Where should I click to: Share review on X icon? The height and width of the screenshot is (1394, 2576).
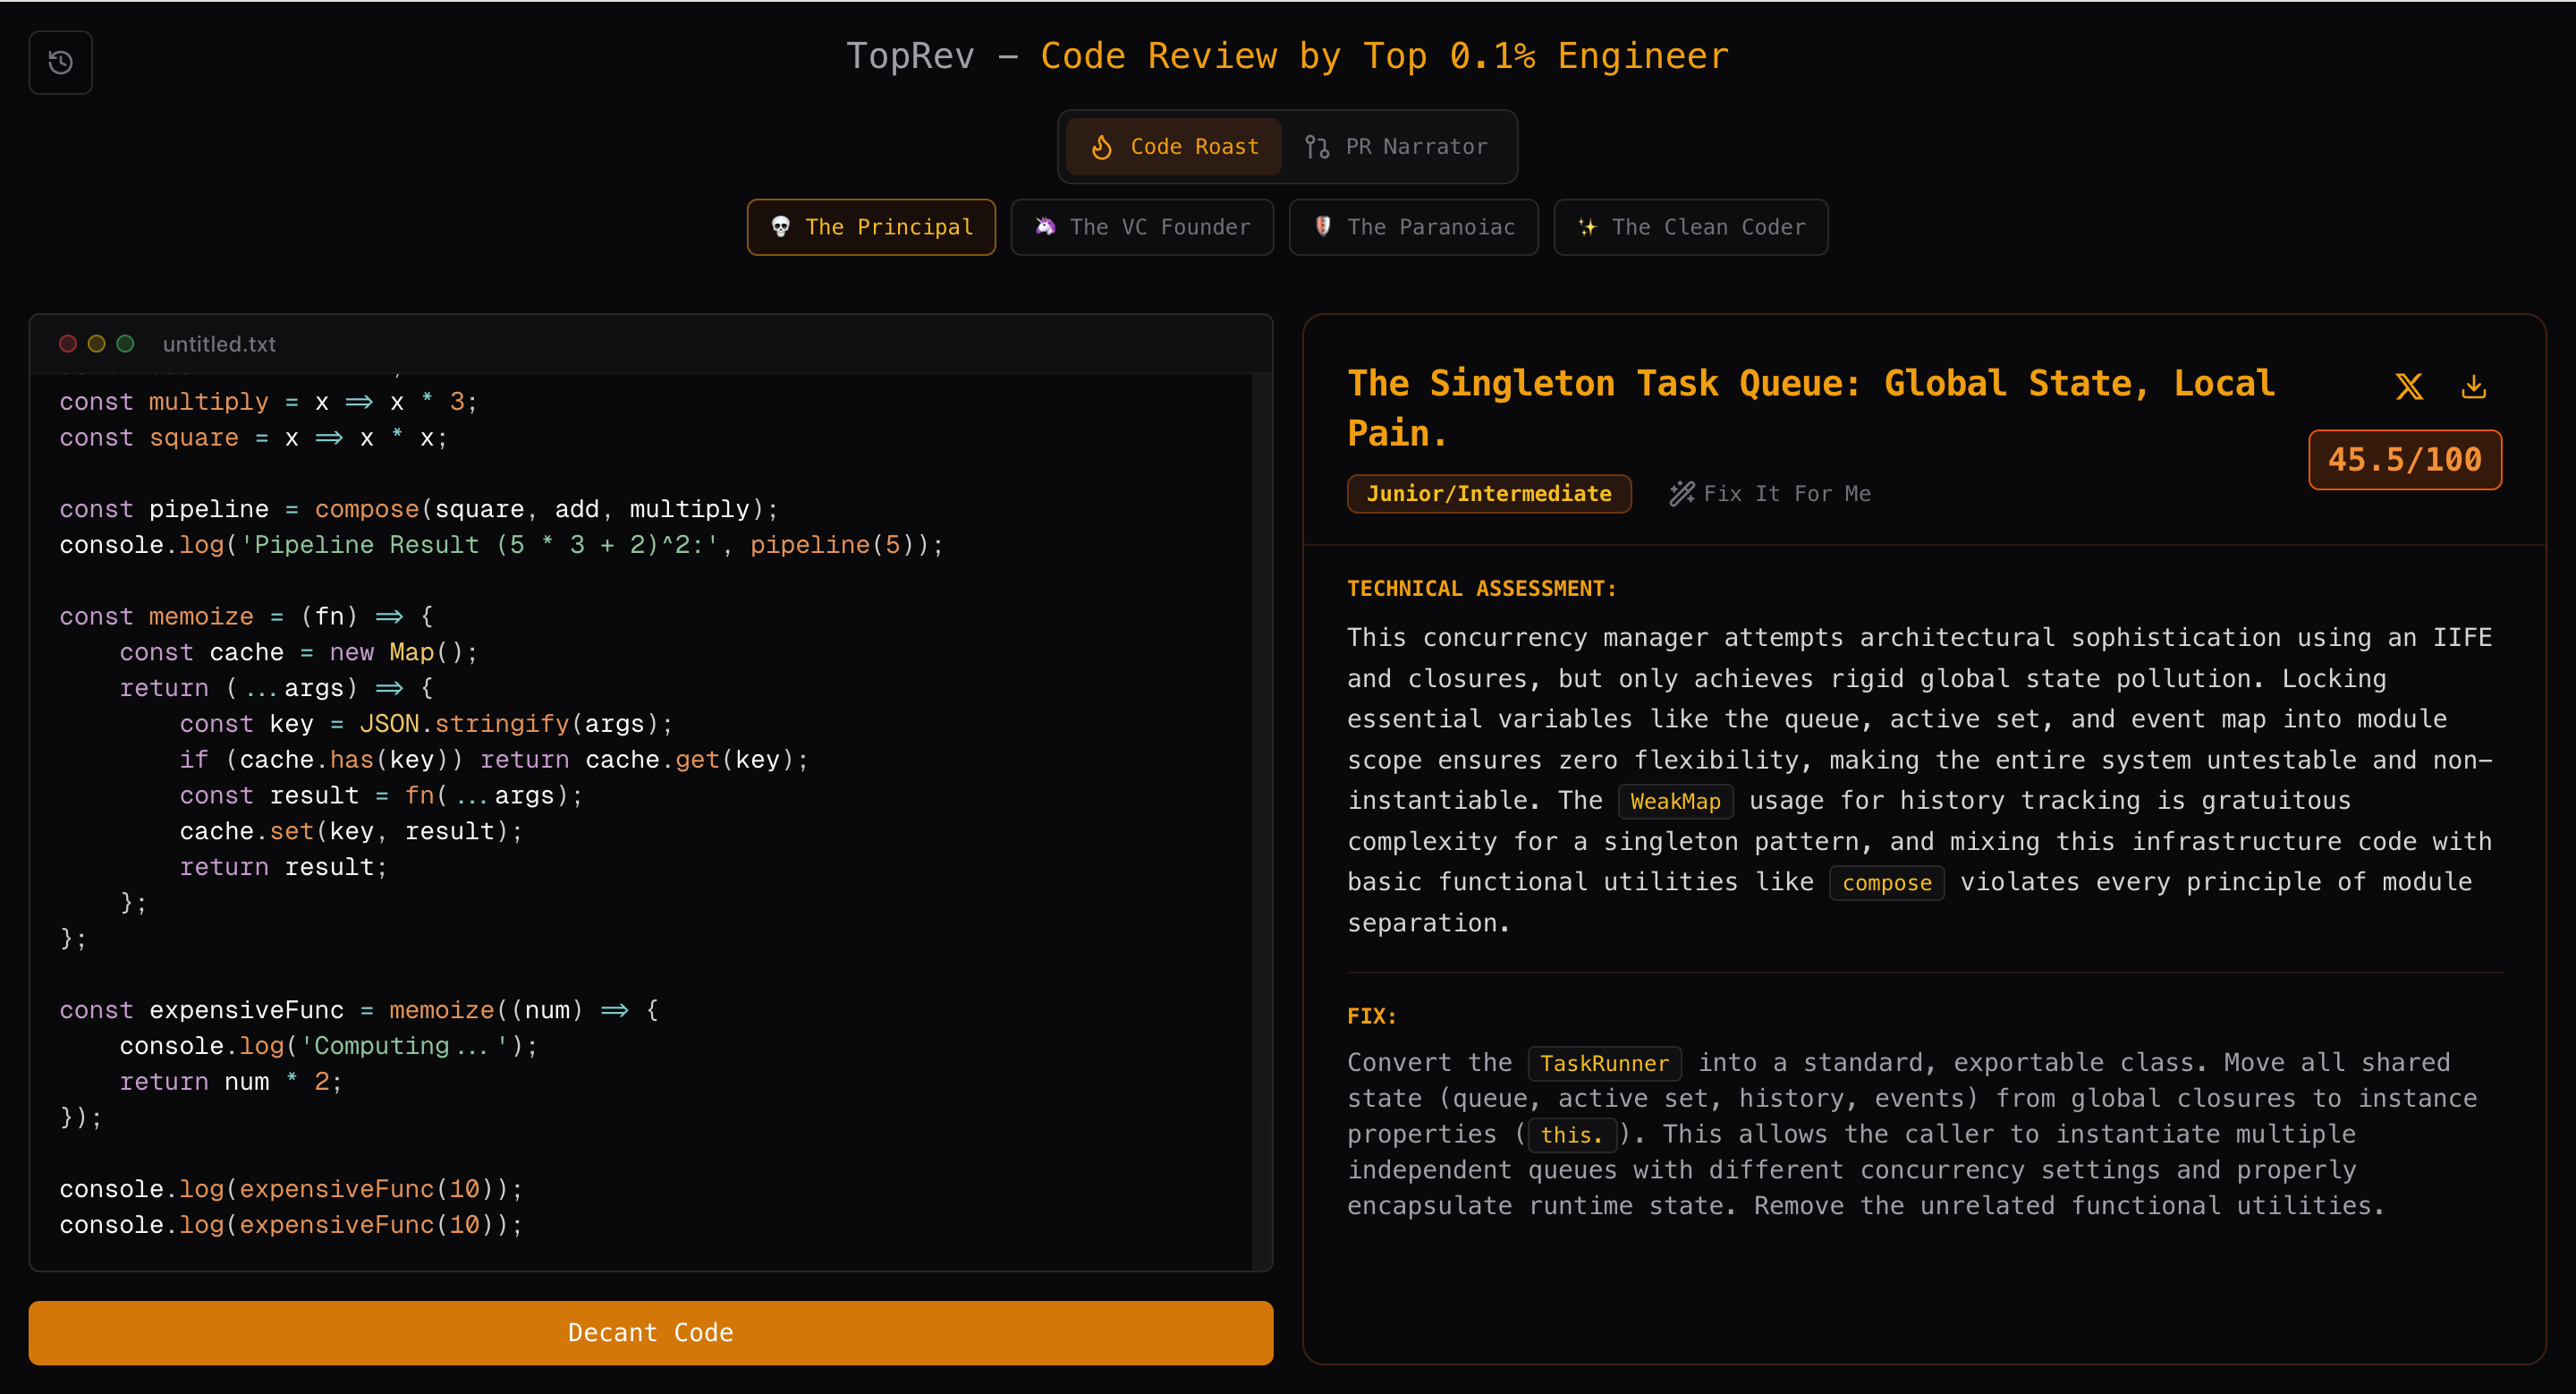coord(2409,386)
